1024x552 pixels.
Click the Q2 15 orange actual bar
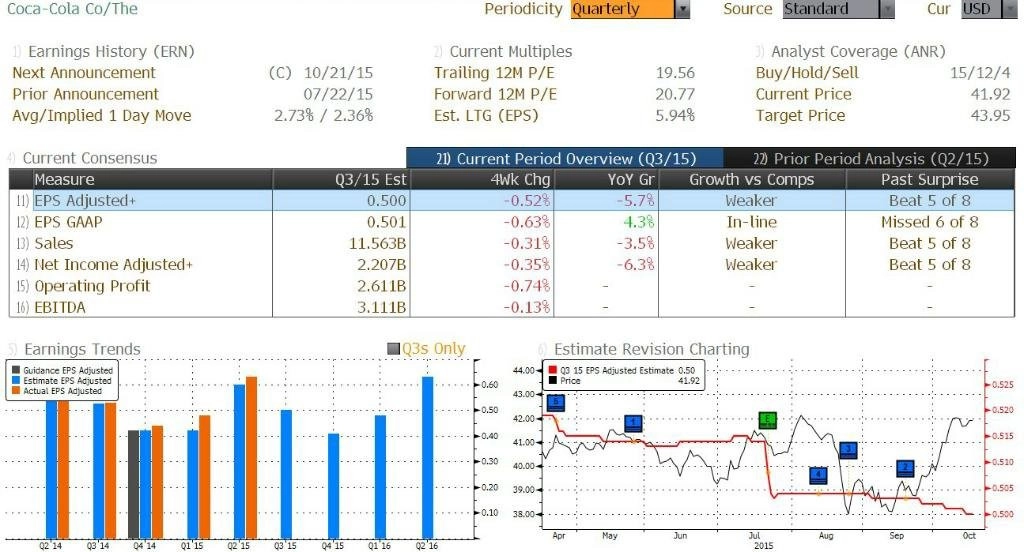(x=251, y=457)
